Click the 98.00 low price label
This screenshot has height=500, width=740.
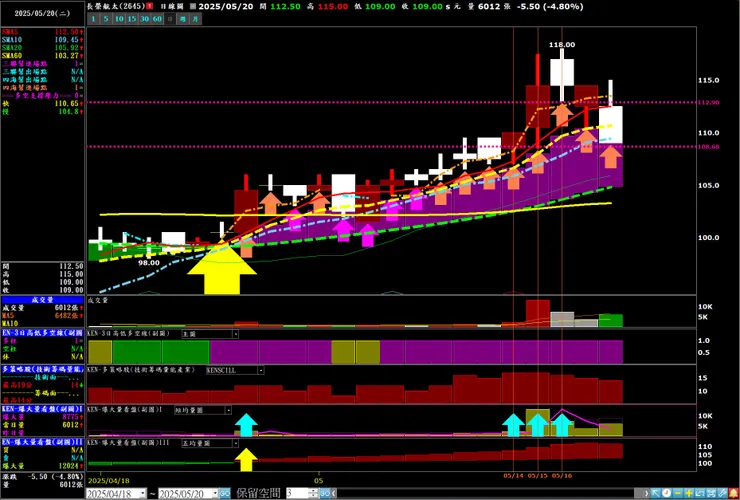pyautogui.click(x=149, y=263)
